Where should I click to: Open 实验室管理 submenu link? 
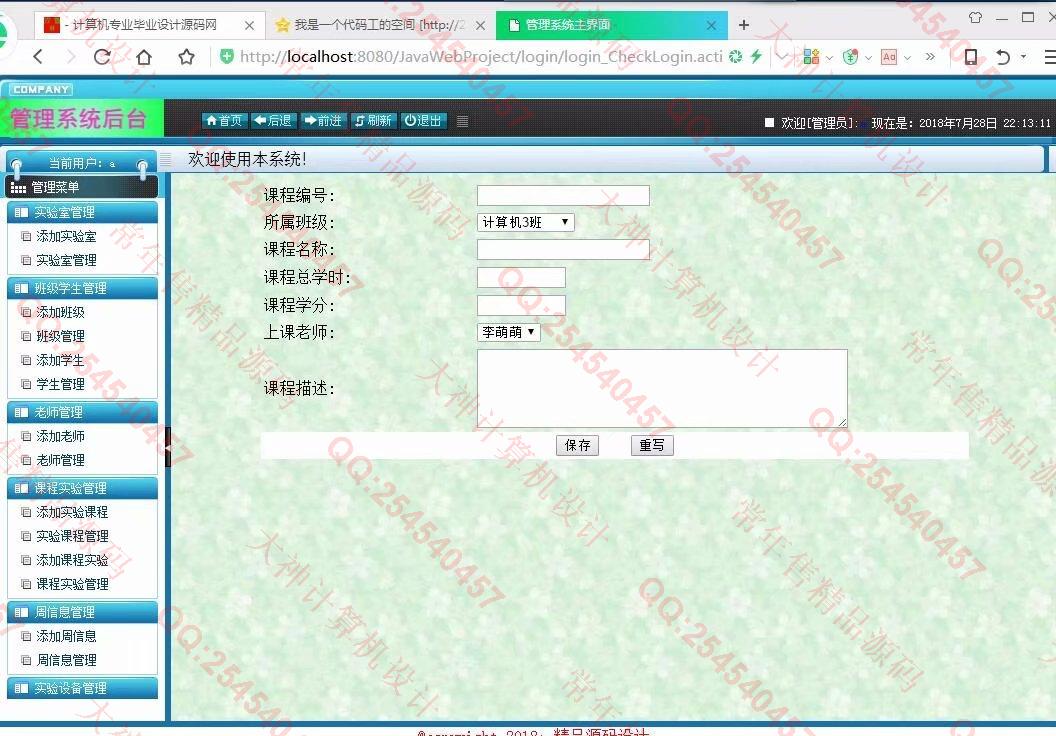[66, 261]
